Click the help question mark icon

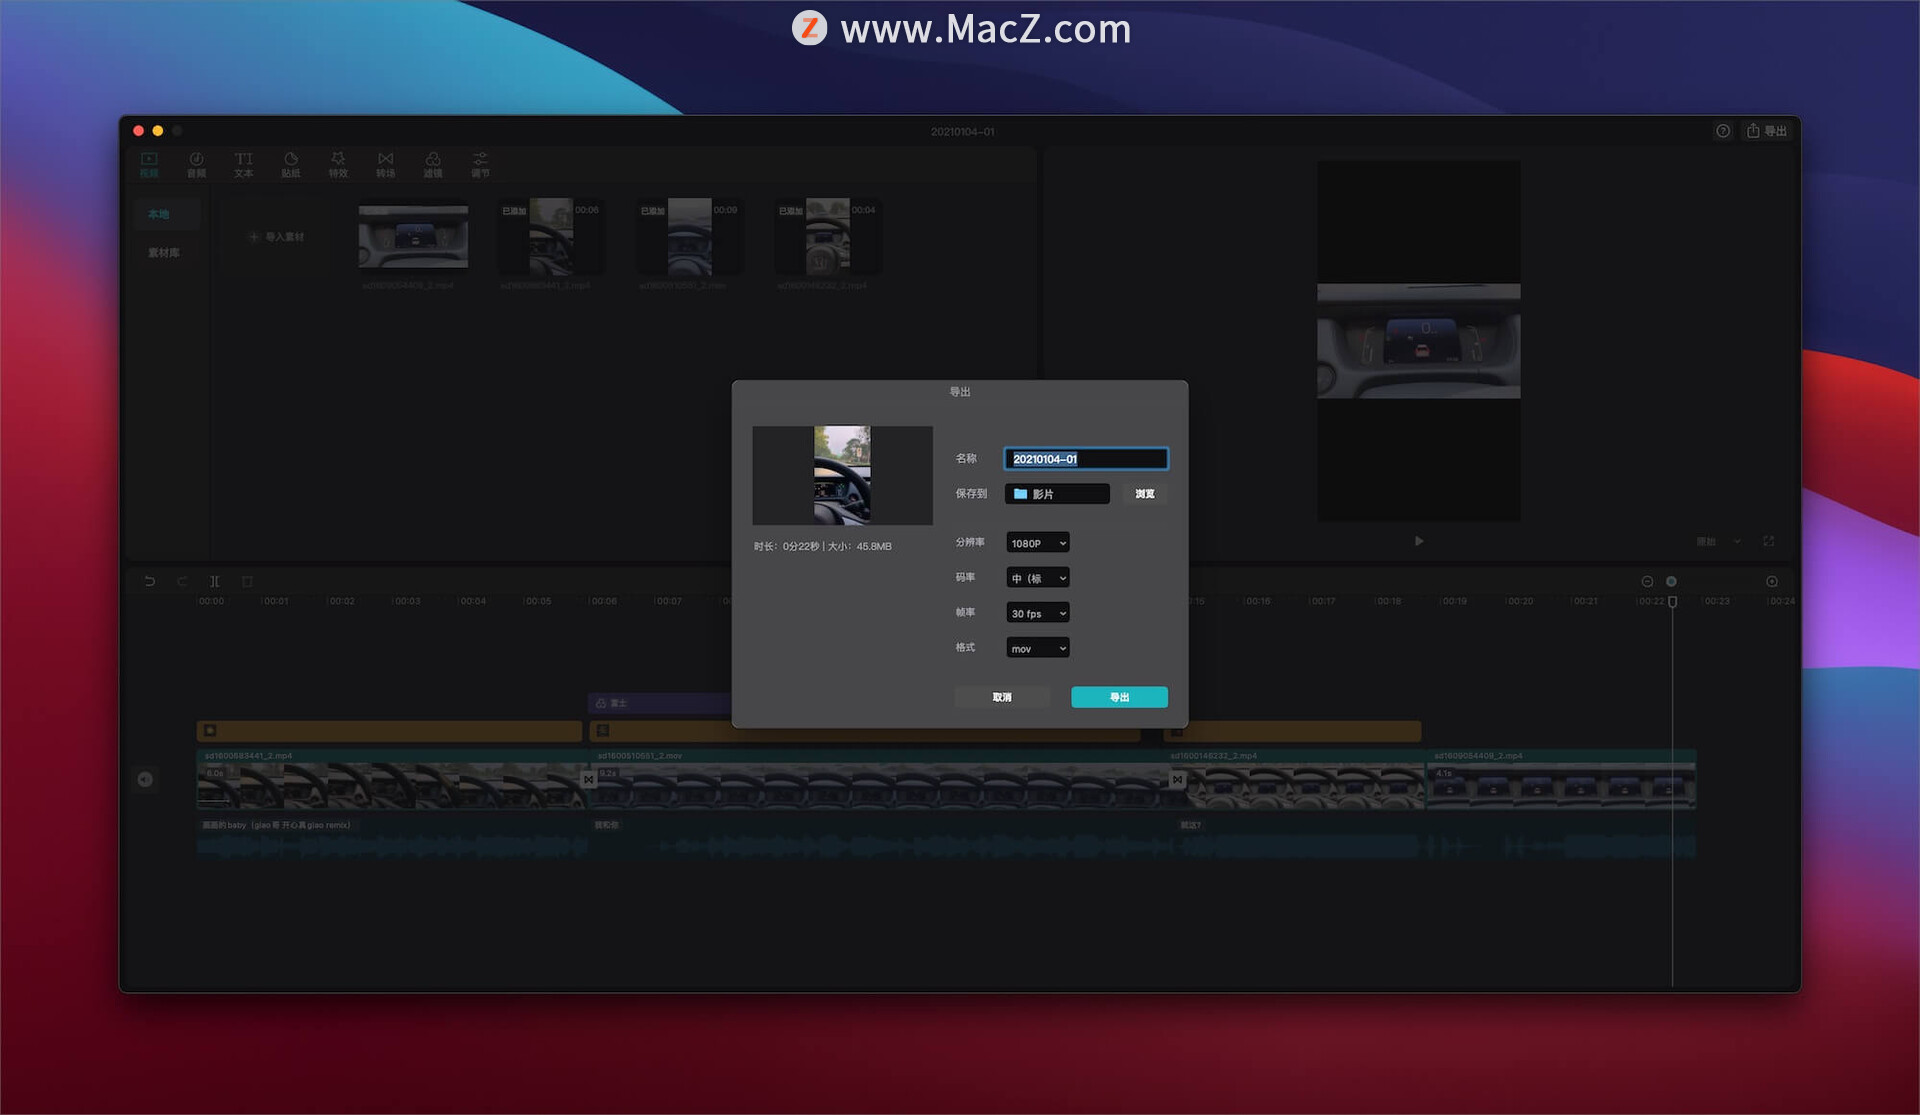tap(1722, 131)
